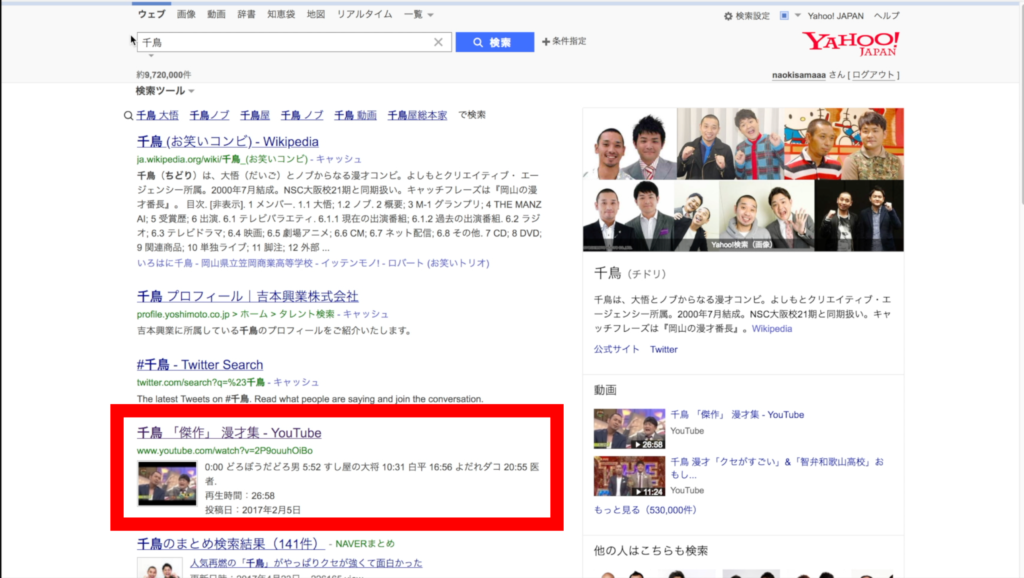Open Wikipedia link in knowledge panel
The height and width of the screenshot is (578, 1024).
[771, 329]
